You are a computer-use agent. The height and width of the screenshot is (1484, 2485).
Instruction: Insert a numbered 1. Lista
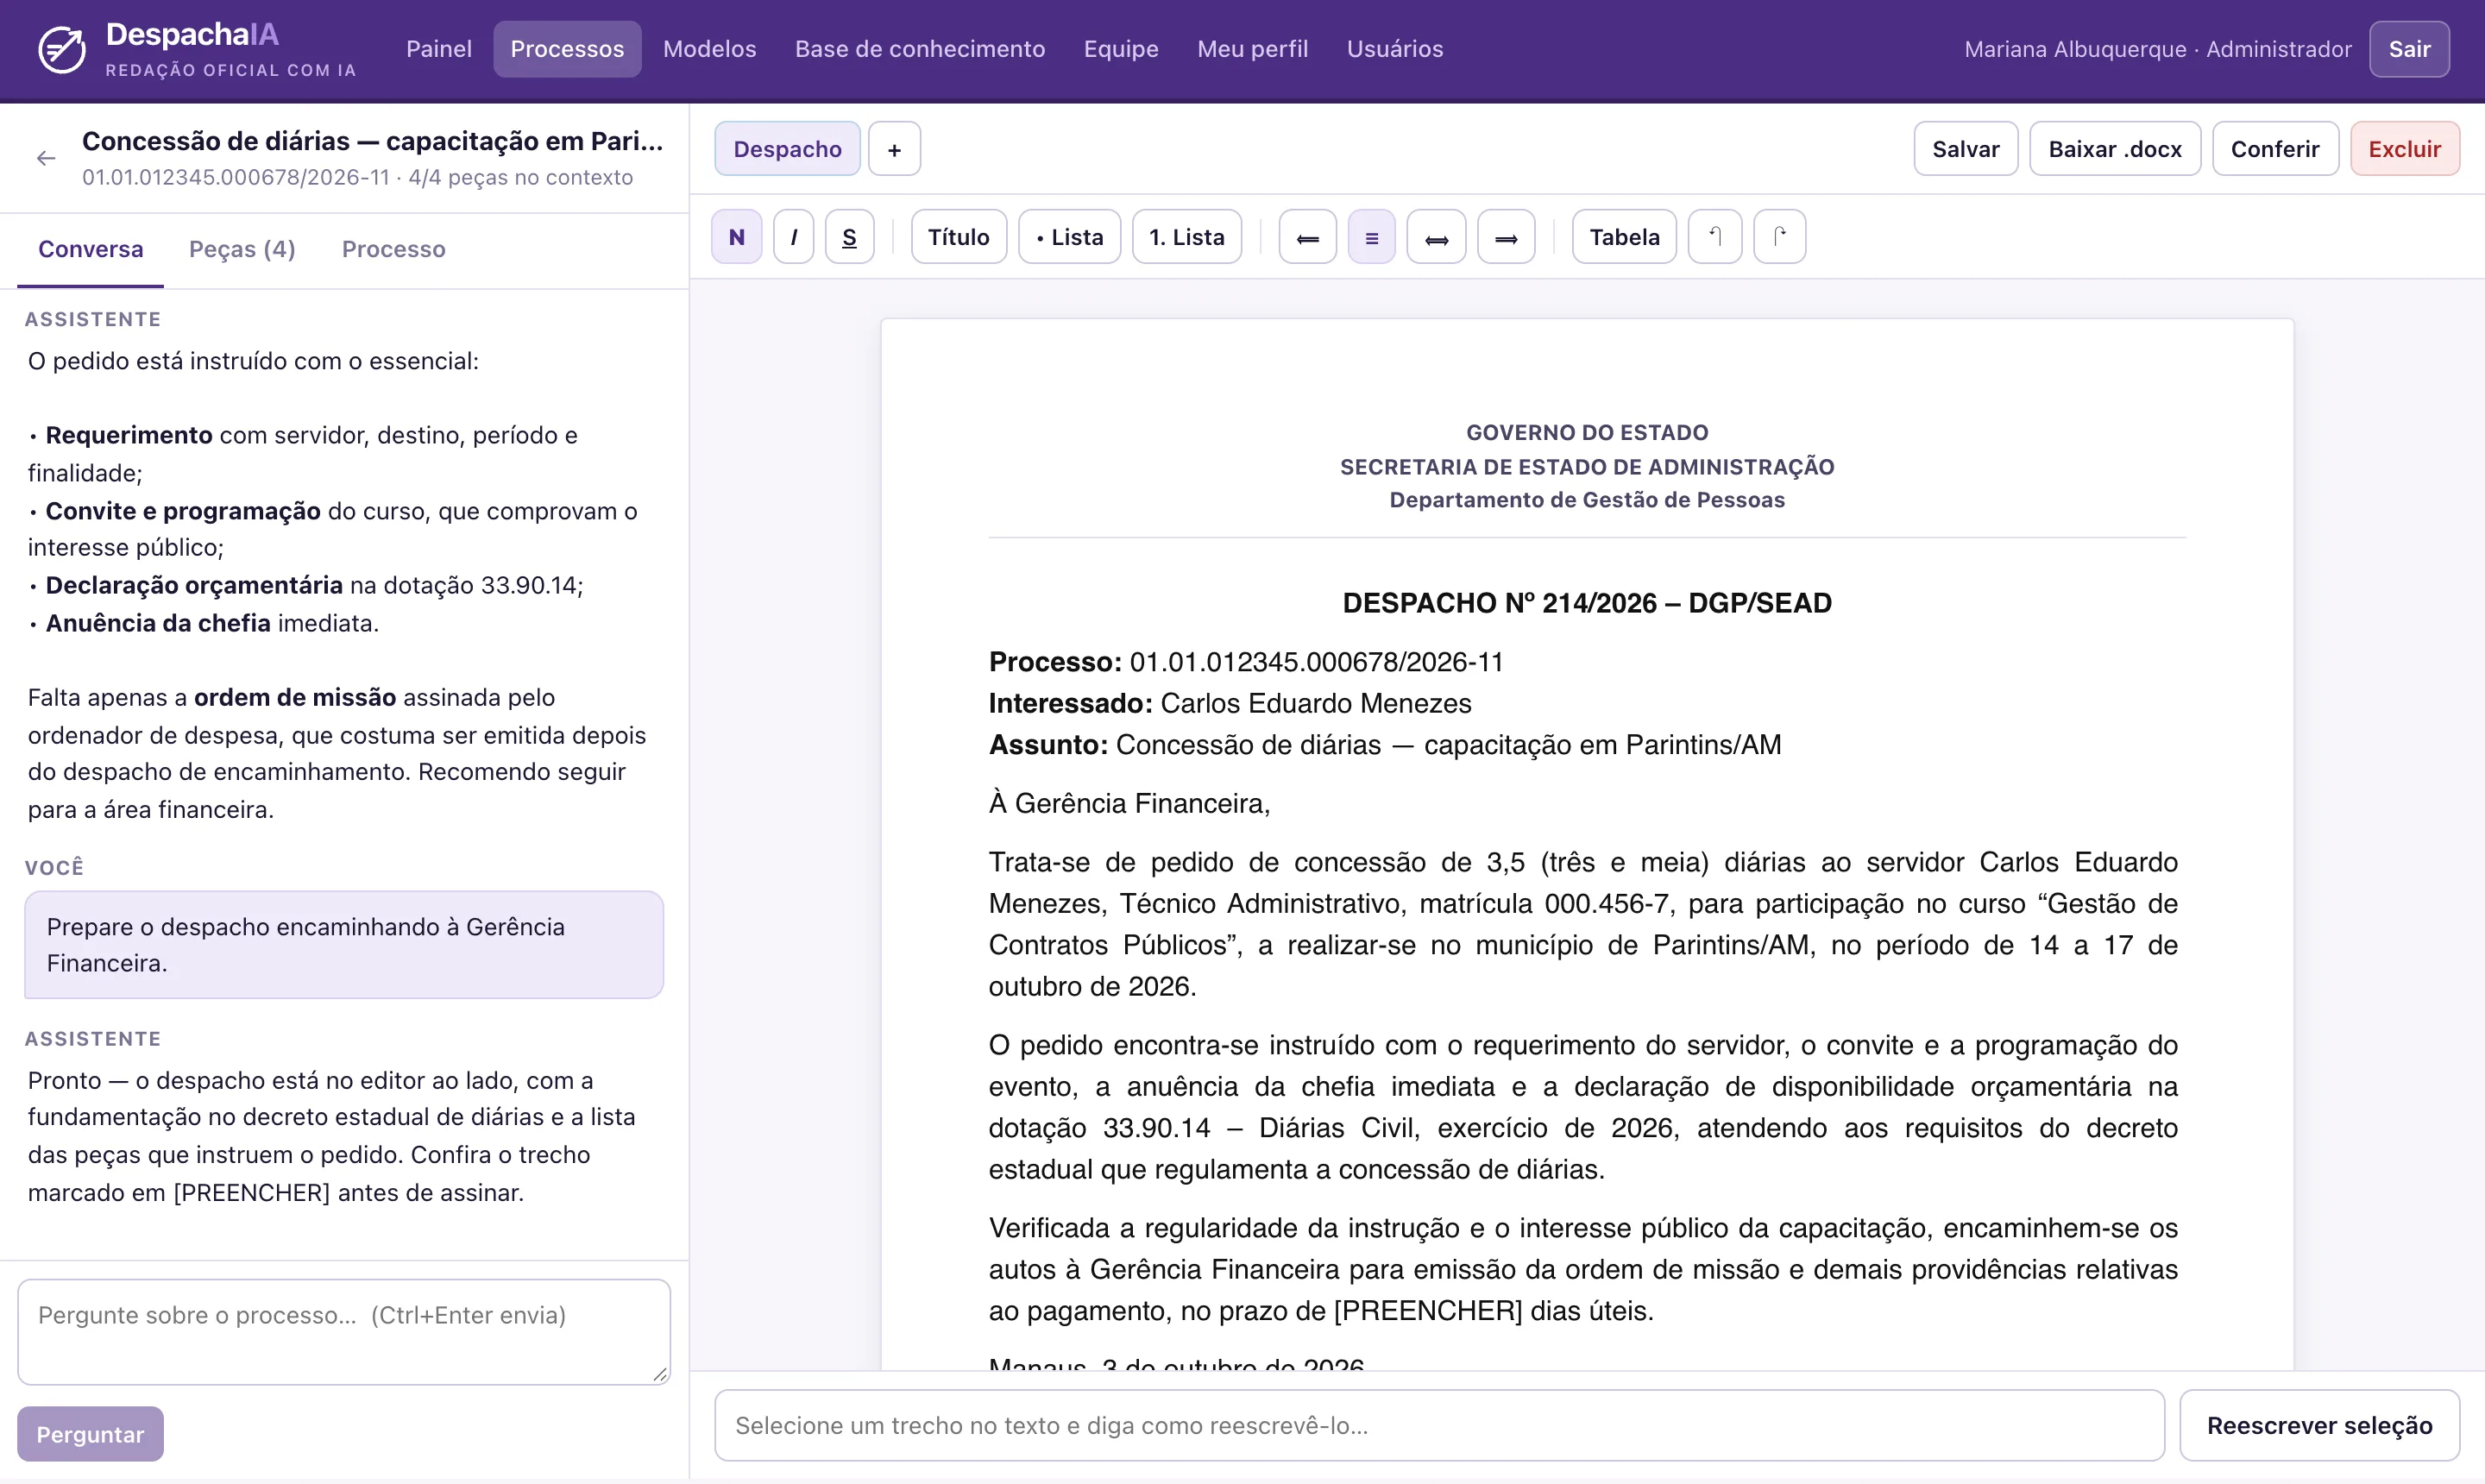pos(1186,237)
